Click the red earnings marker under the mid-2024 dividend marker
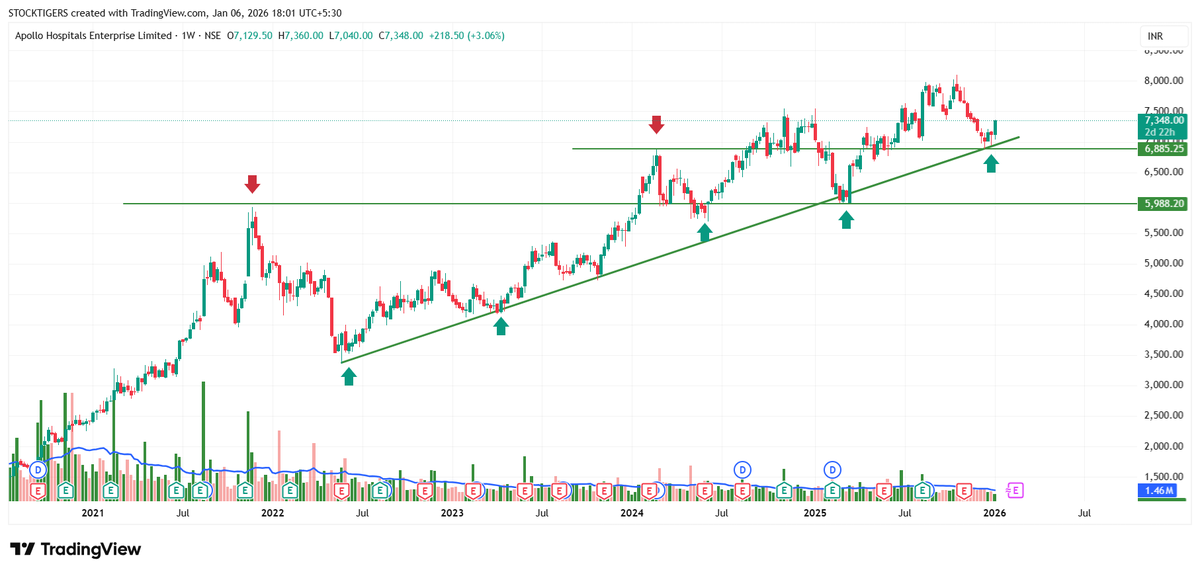Viewport: 1200px width, 574px height. coord(742,490)
